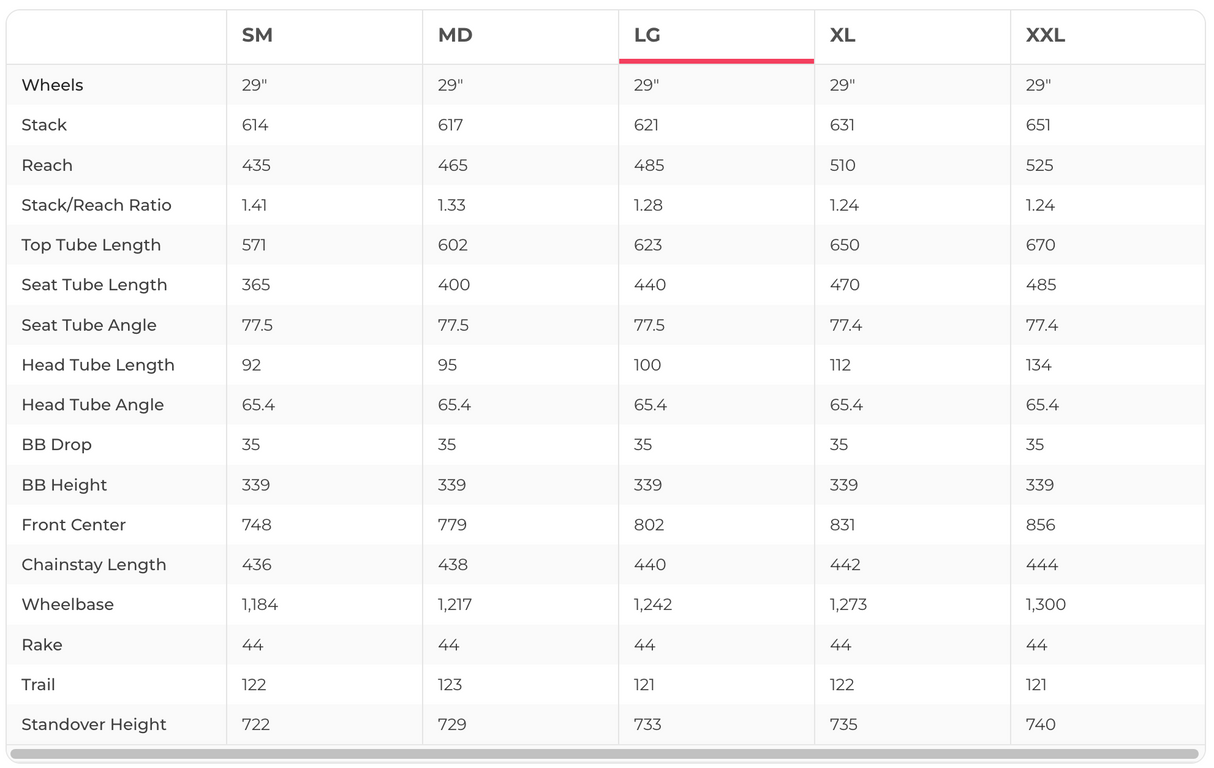Select the LG size column header
Image resolution: width=1214 pixels, height=768 pixels.
click(x=647, y=36)
